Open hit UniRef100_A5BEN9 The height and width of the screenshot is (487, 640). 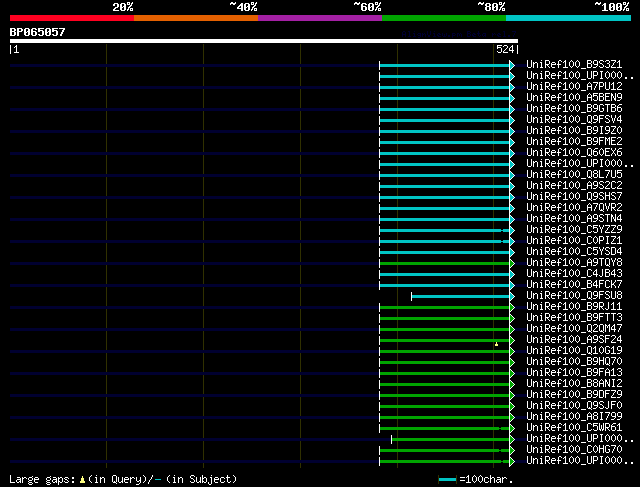point(574,98)
